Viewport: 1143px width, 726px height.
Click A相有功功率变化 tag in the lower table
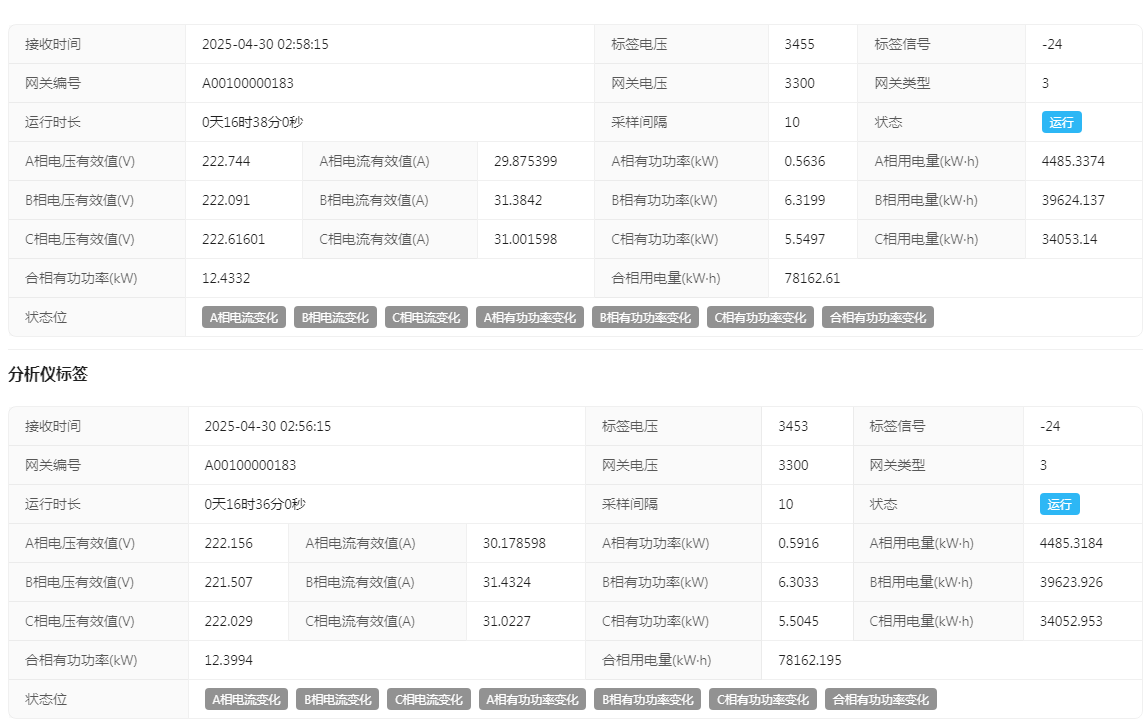pos(532,700)
